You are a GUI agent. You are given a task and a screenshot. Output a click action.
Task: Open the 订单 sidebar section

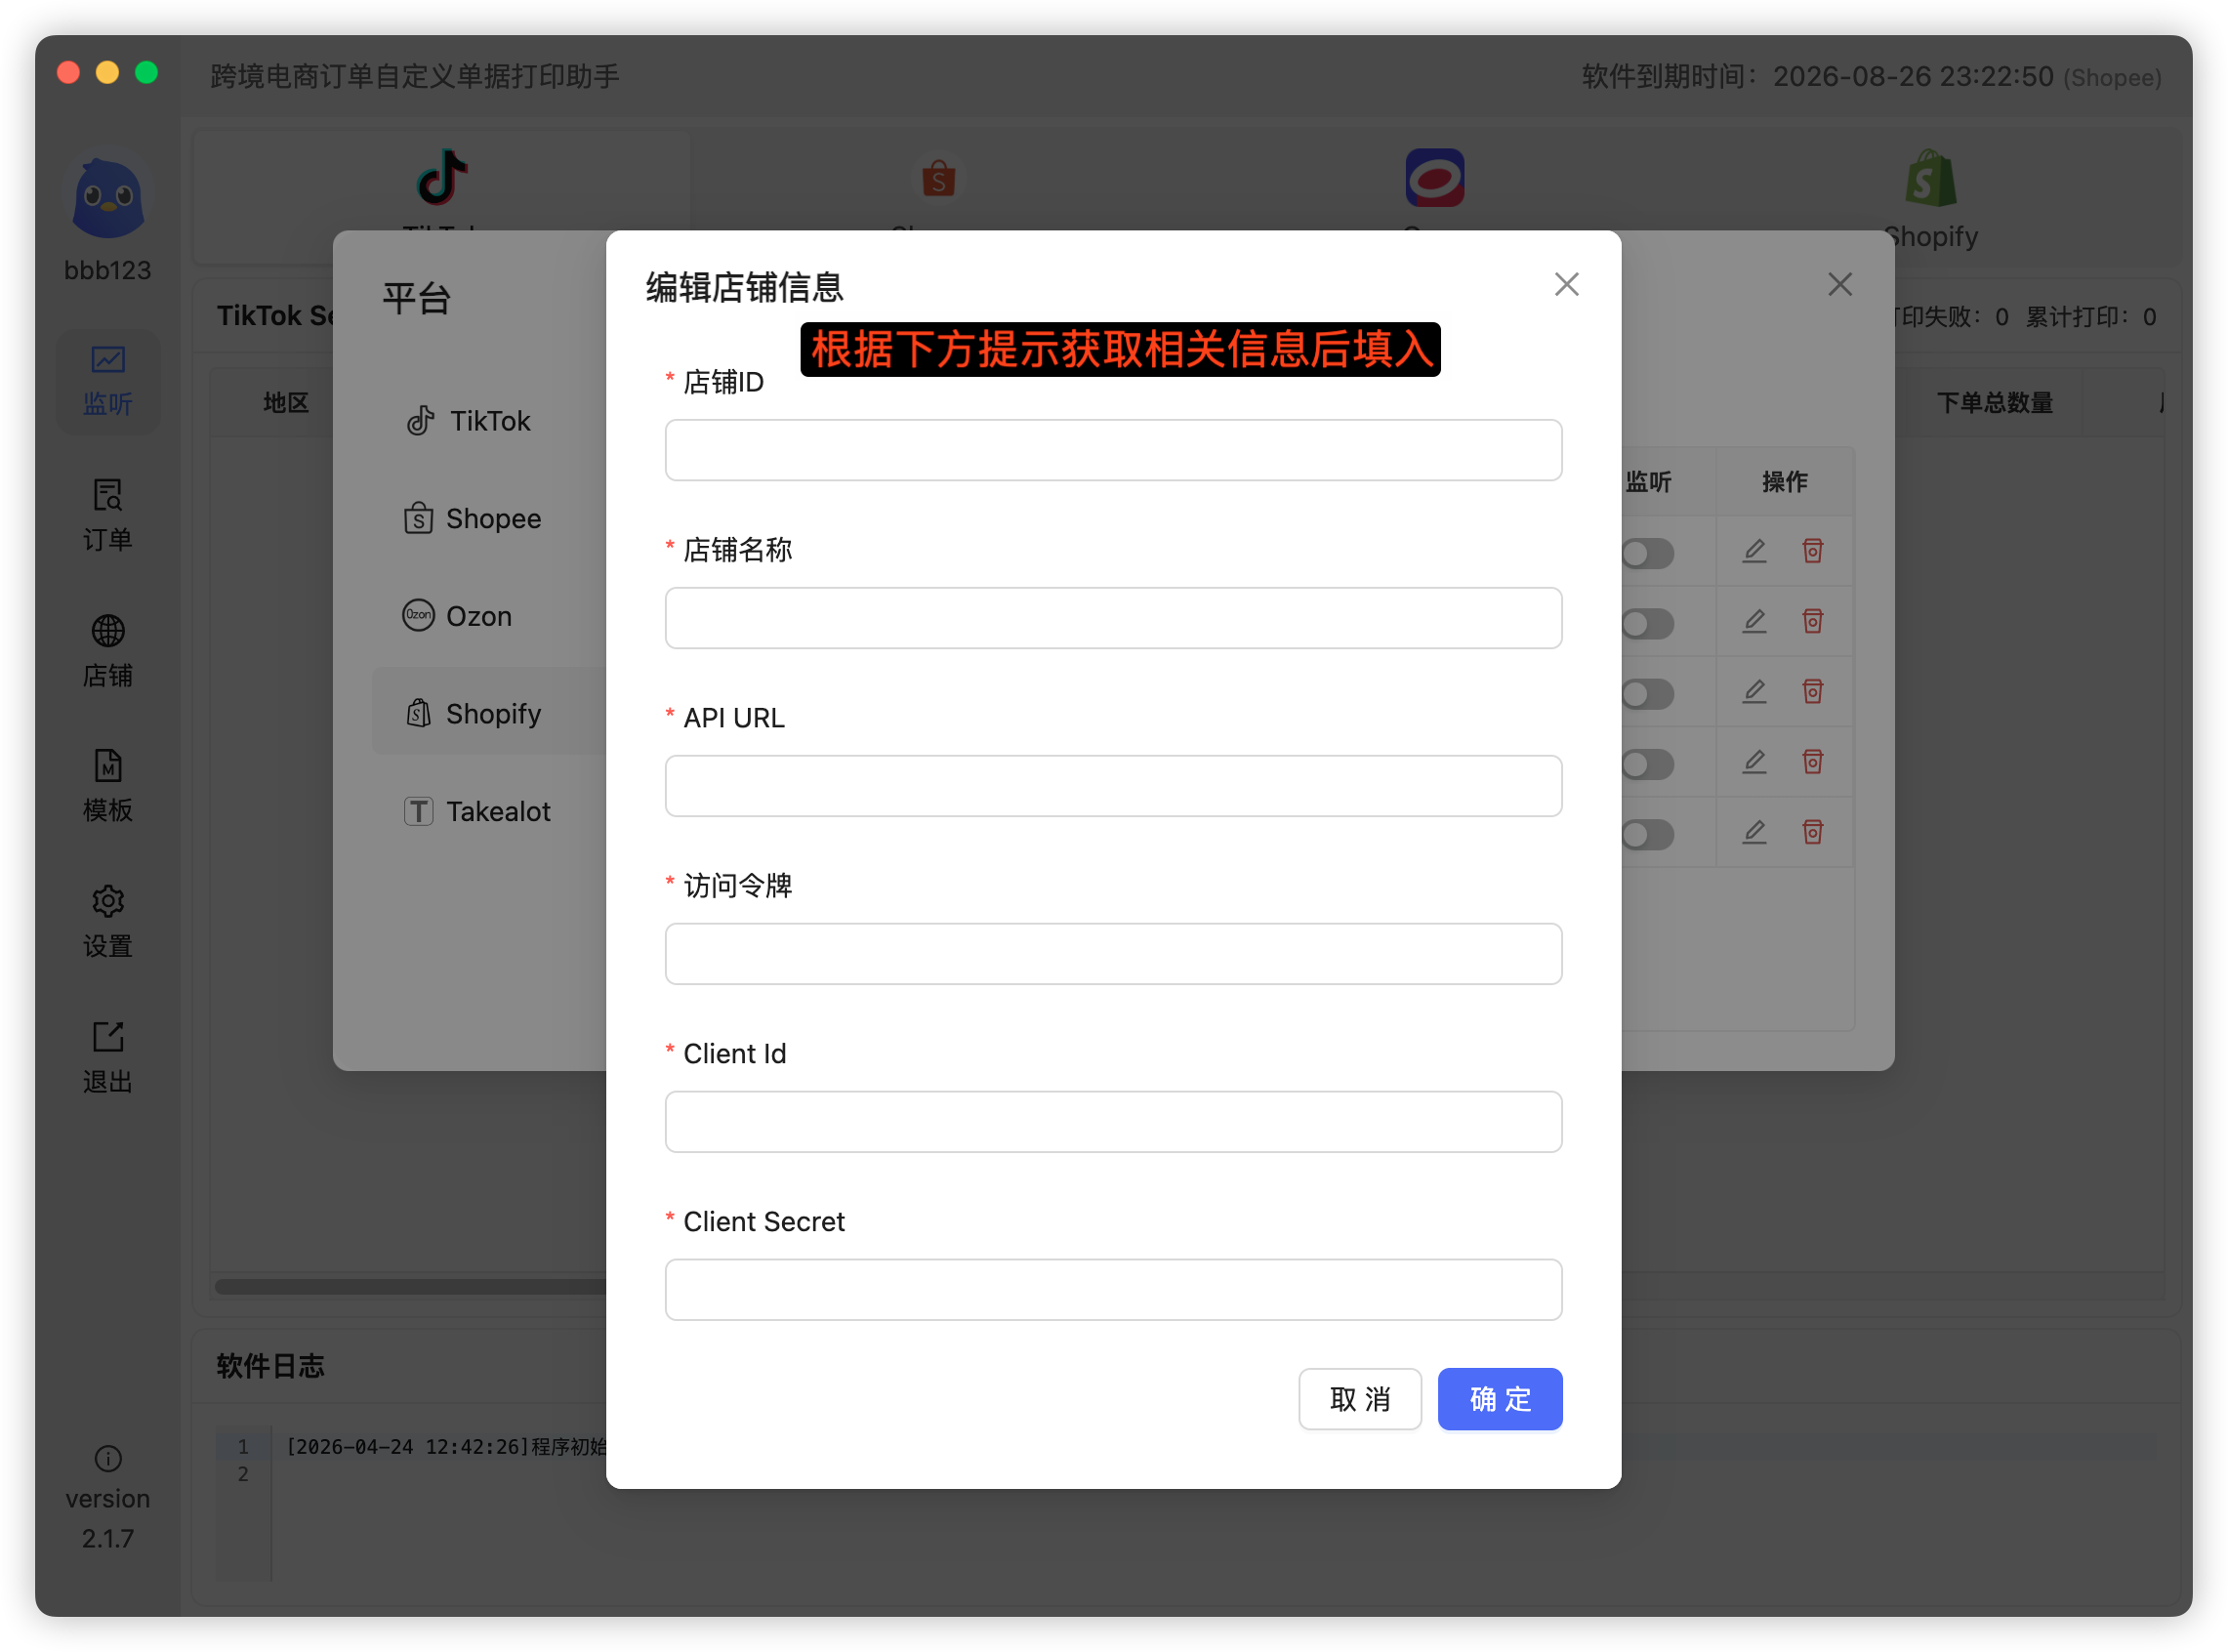click(x=108, y=516)
